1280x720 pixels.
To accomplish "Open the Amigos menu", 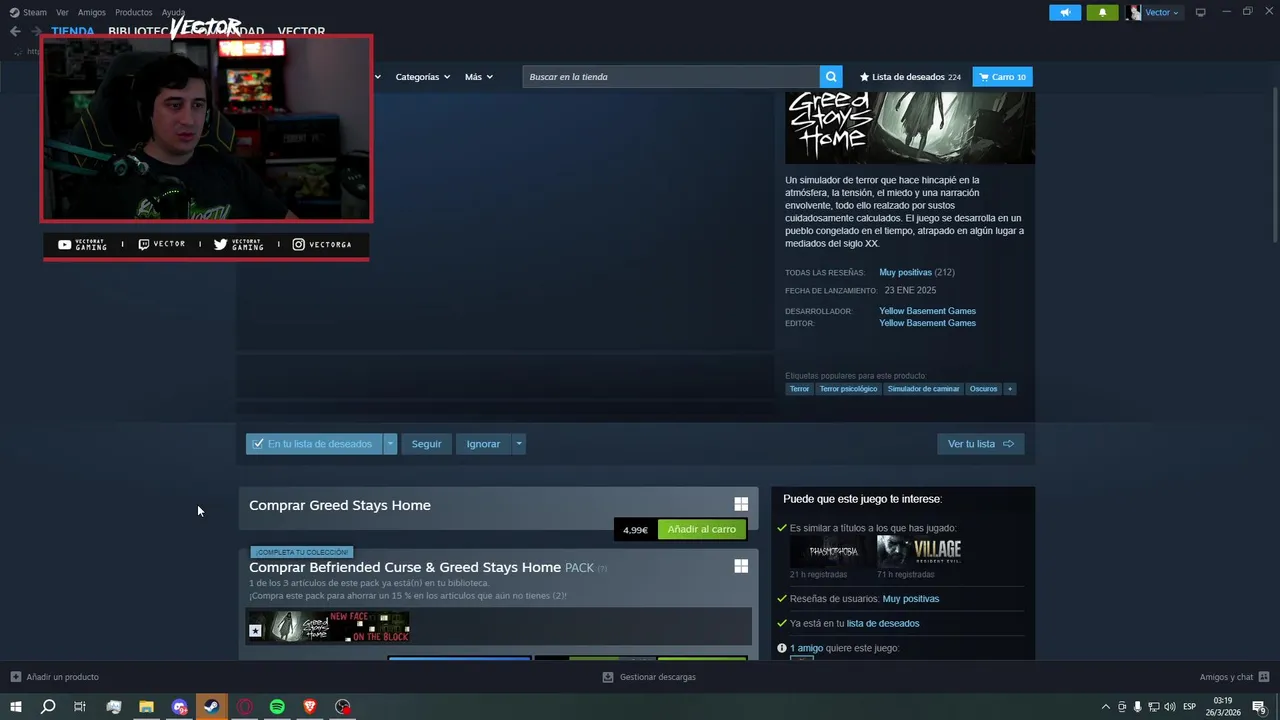I will (92, 12).
